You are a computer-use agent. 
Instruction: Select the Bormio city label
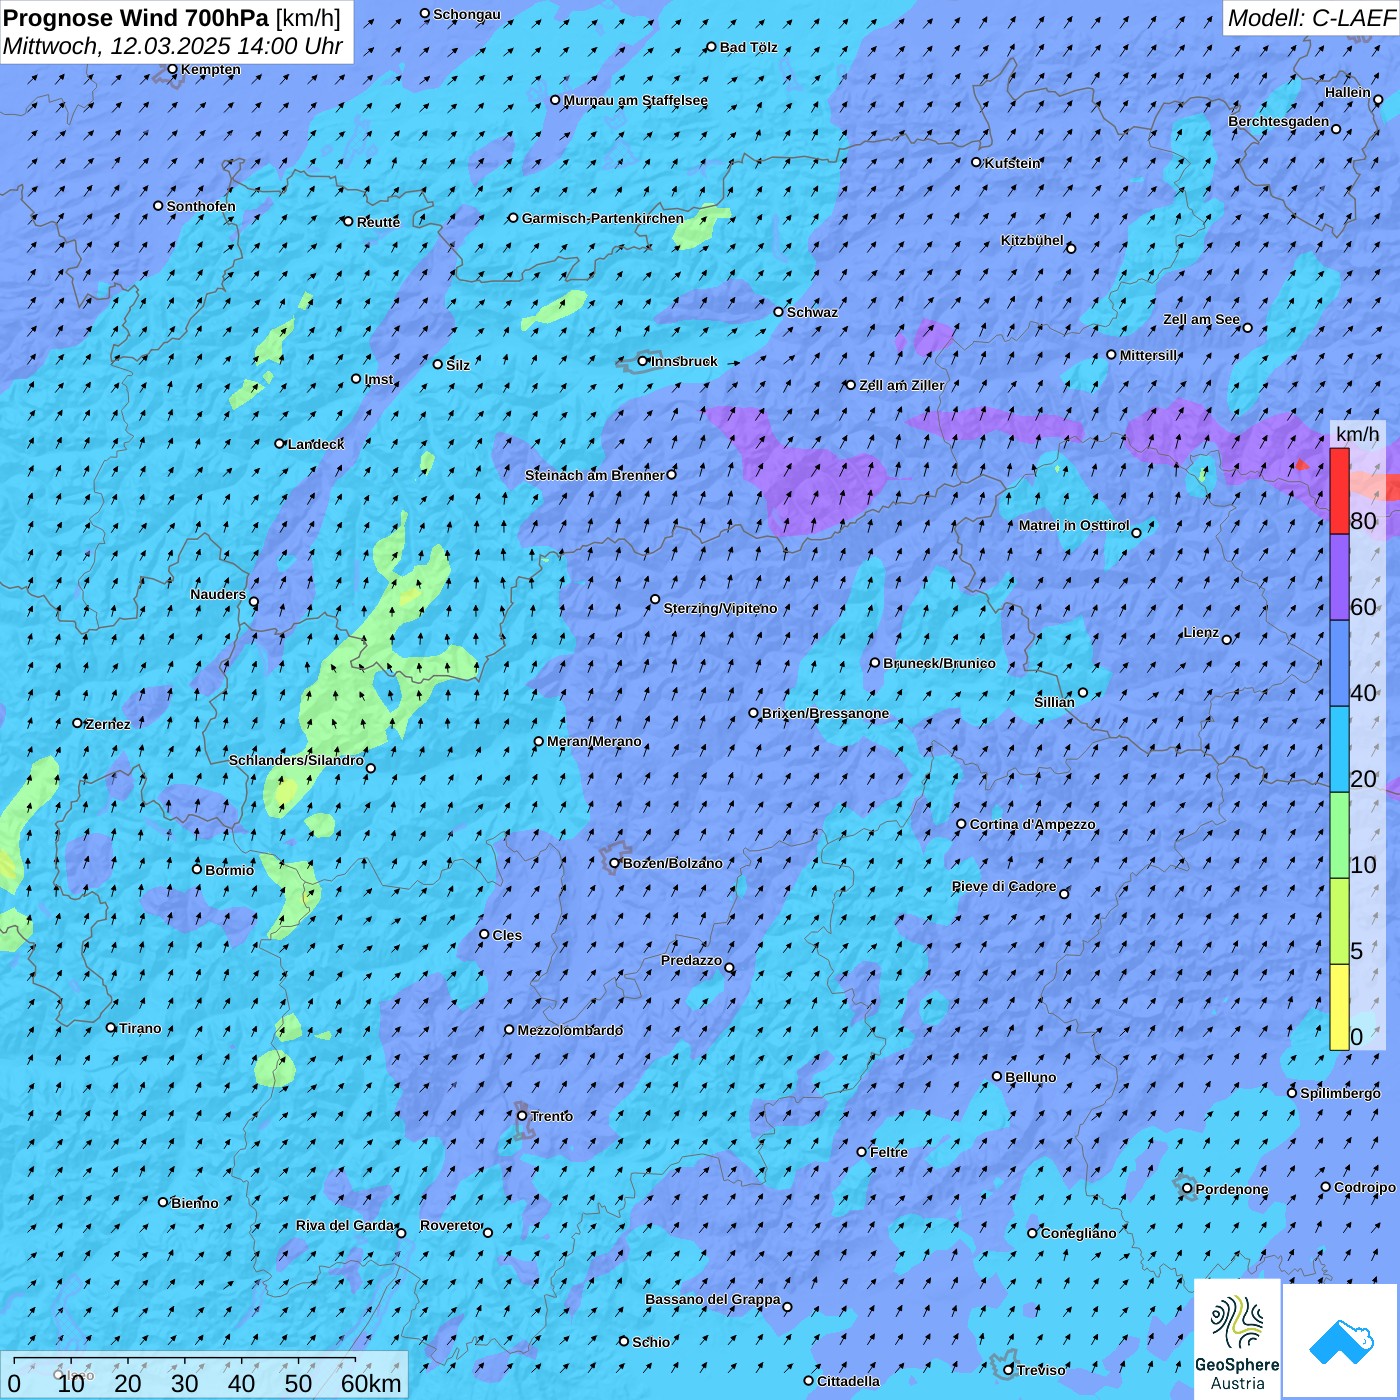tap(230, 870)
